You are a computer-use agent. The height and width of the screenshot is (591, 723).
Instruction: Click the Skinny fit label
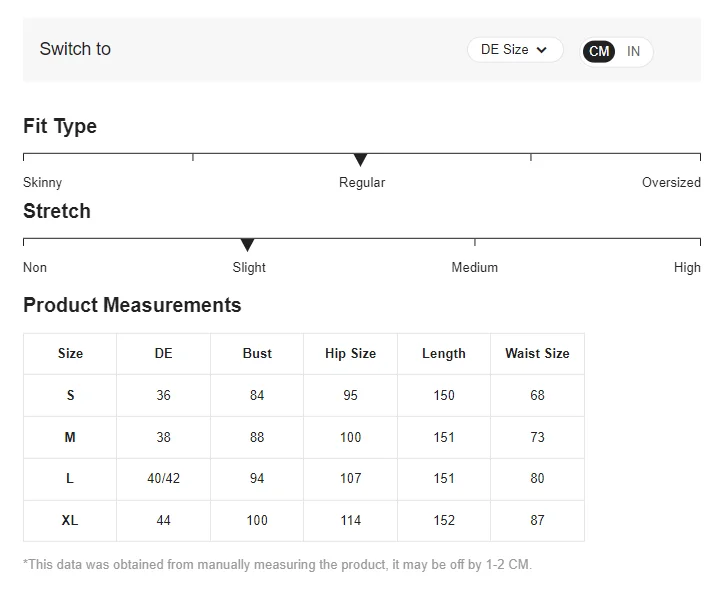pos(43,182)
